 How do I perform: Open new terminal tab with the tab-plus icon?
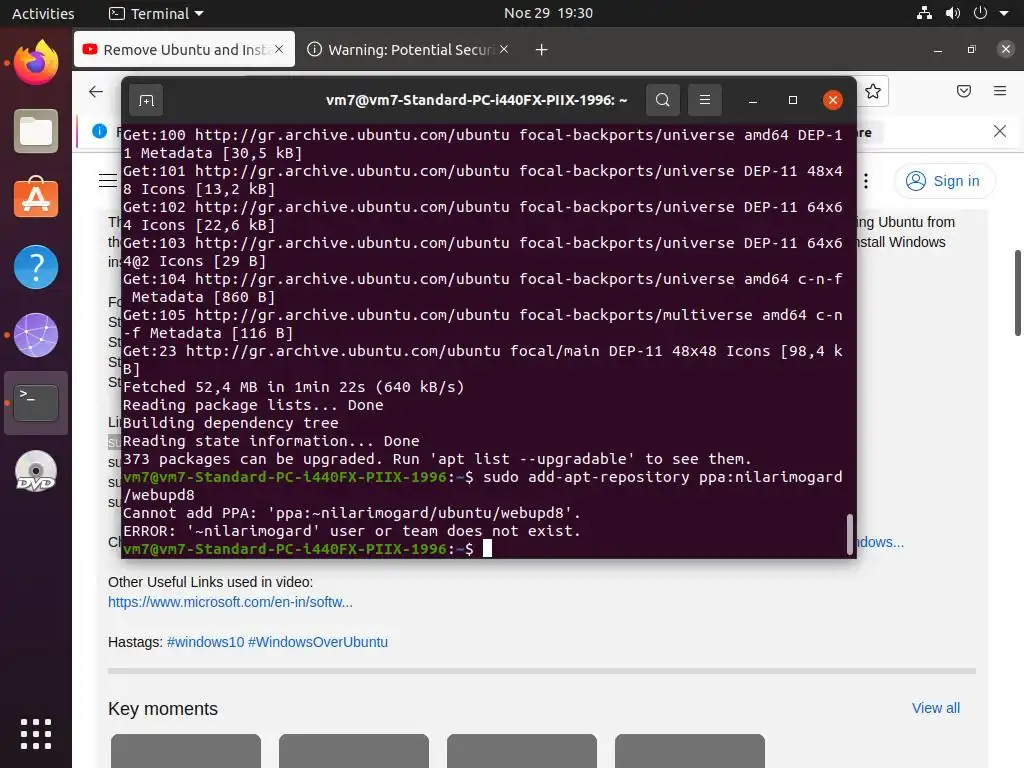[146, 100]
